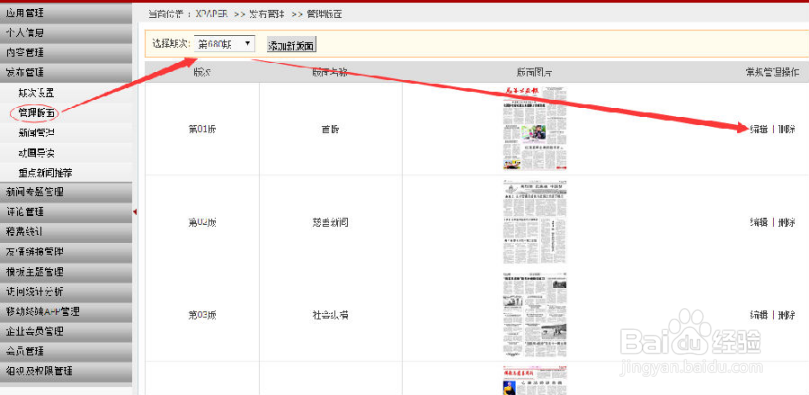Click XPAPER in the breadcrumb
This screenshot has width=809, height=395.
pyautogui.click(x=211, y=14)
